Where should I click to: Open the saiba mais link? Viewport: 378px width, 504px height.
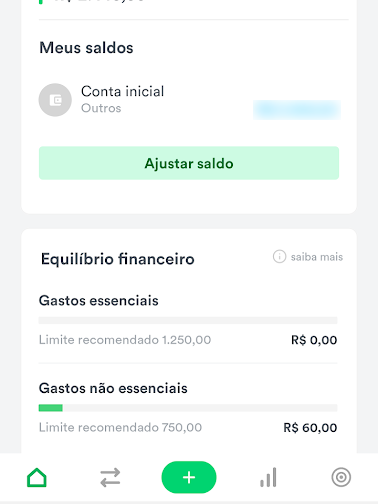(x=317, y=257)
